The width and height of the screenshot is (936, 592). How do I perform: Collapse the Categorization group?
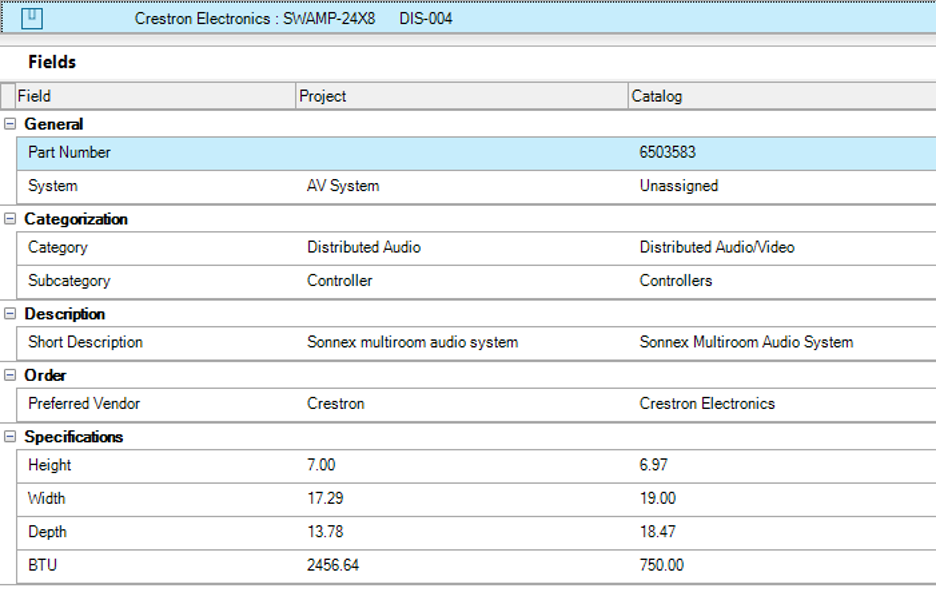10,219
